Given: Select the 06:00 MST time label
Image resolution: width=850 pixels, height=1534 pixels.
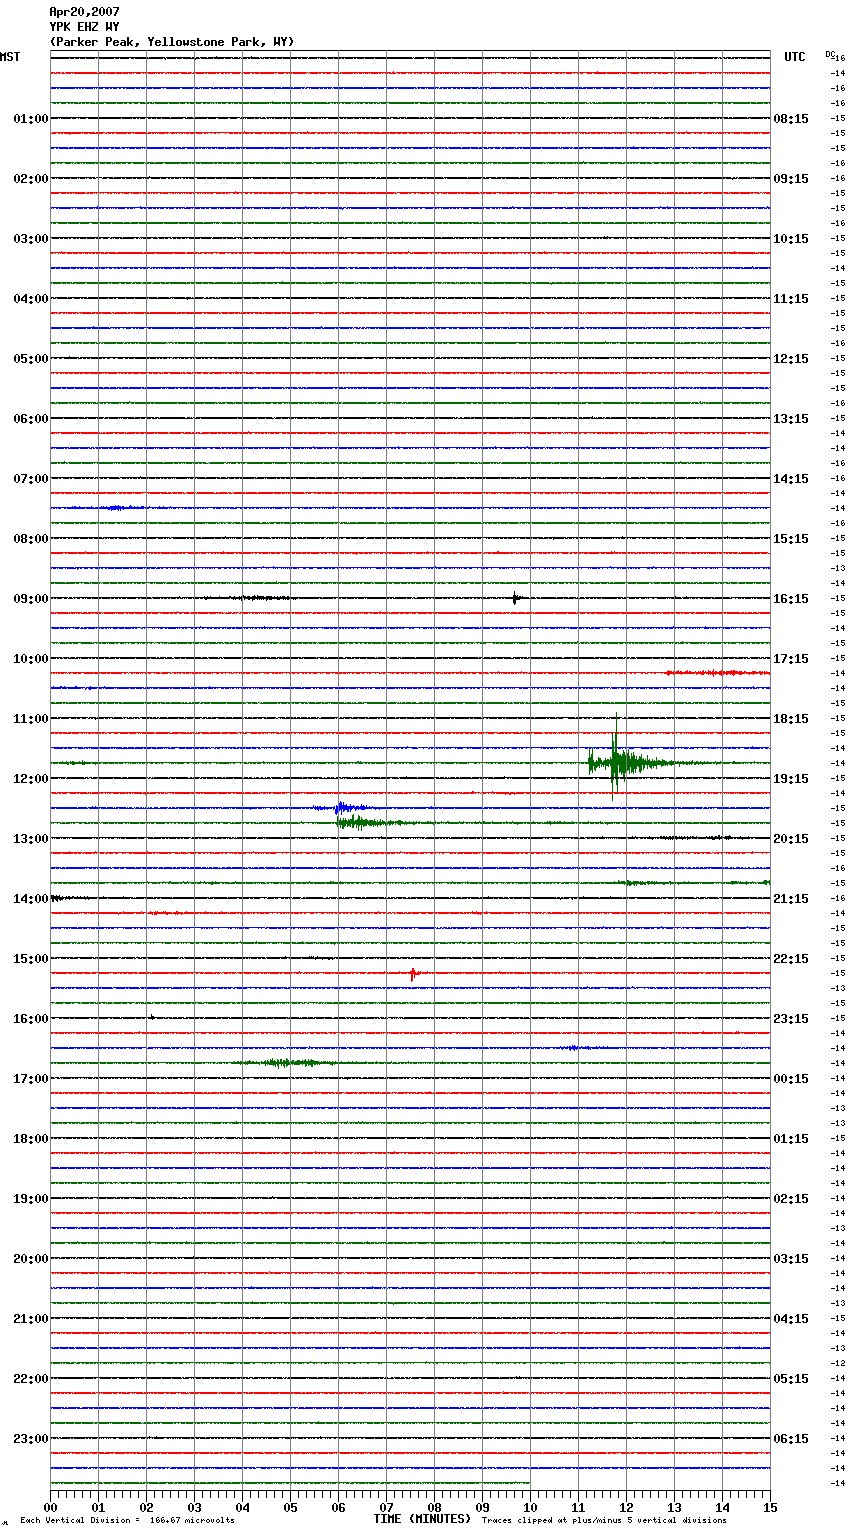Looking at the screenshot, I should pyautogui.click(x=30, y=419).
